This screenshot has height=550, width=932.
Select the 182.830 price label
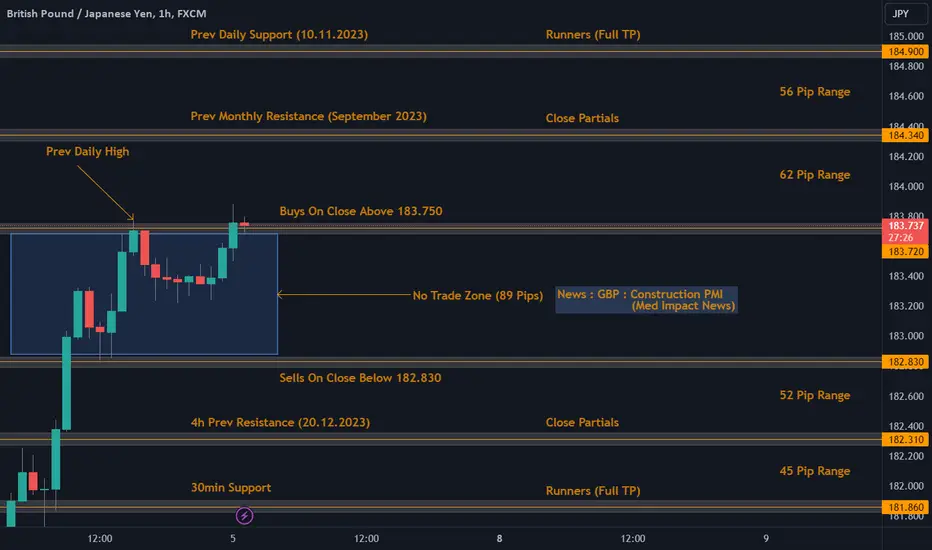pos(905,362)
